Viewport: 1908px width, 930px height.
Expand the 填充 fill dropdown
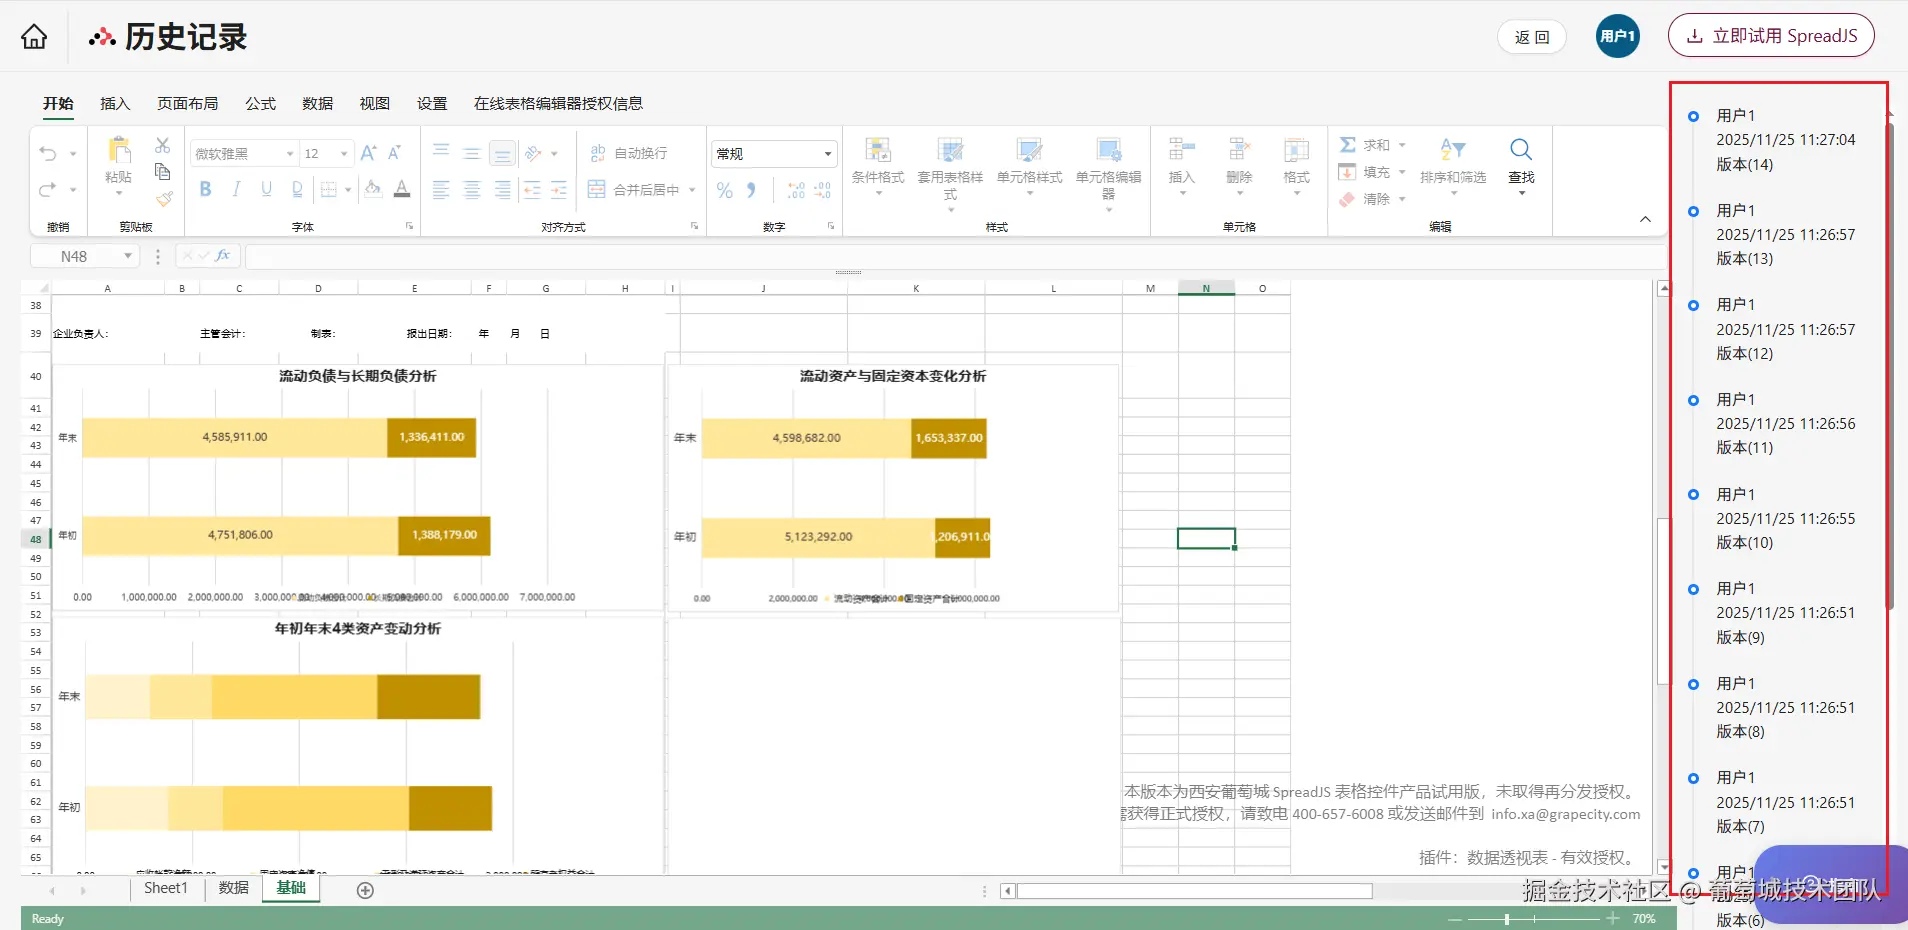click(1402, 172)
